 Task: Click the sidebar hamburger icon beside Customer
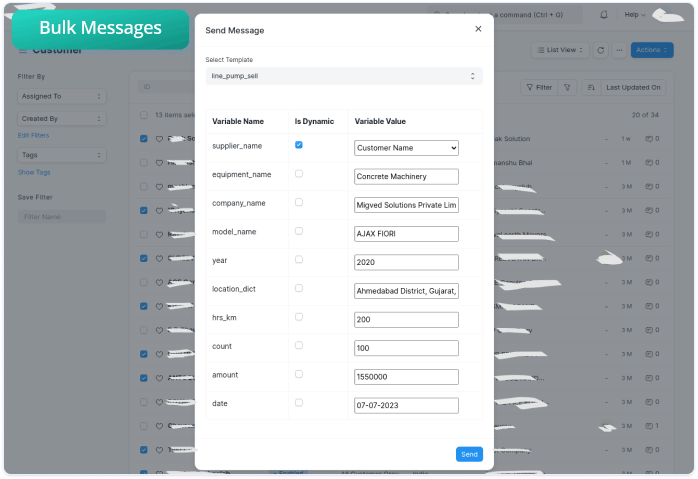click(23, 50)
